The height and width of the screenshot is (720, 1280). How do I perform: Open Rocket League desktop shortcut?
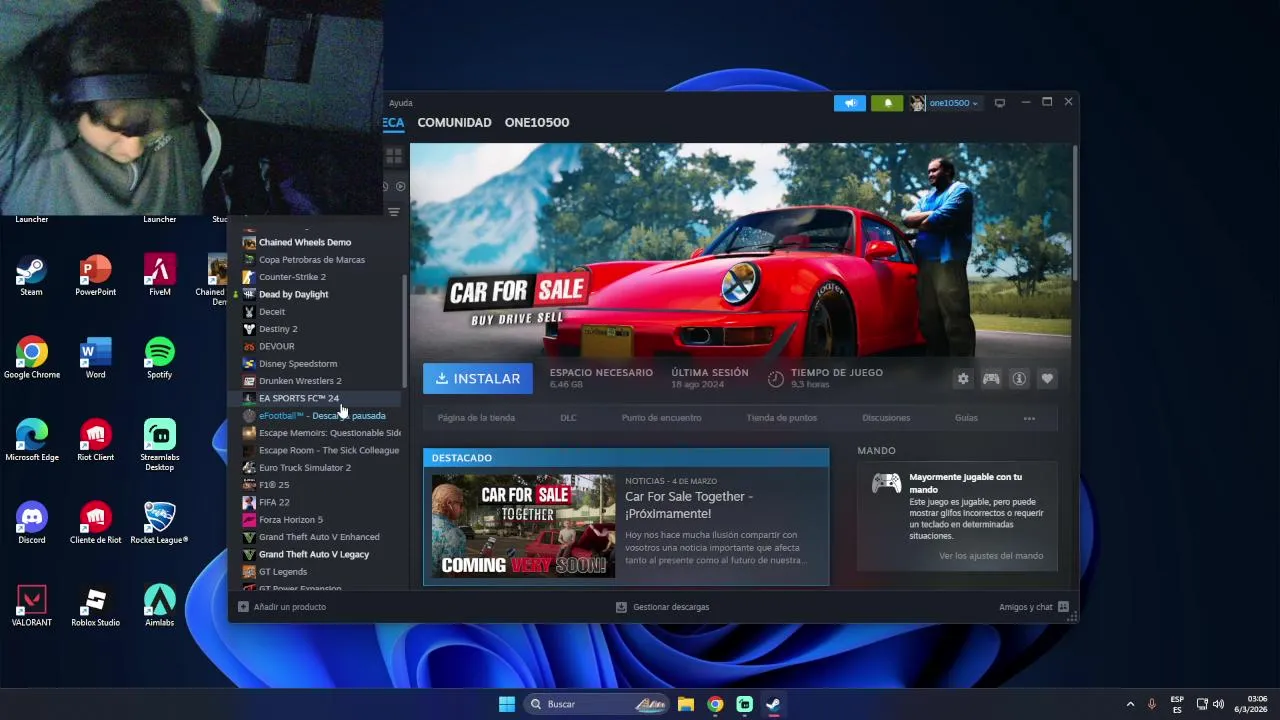tap(160, 523)
